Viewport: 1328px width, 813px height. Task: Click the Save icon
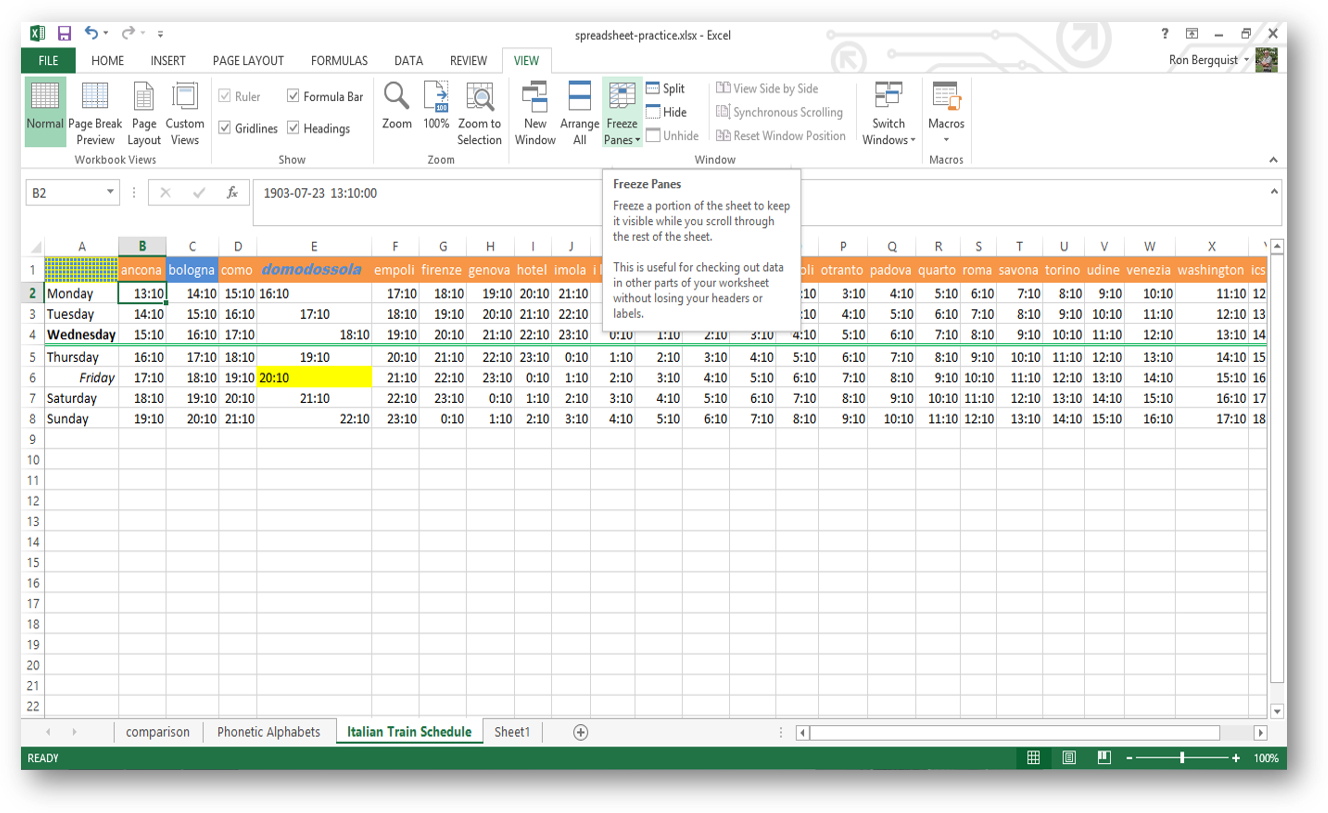point(64,32)
